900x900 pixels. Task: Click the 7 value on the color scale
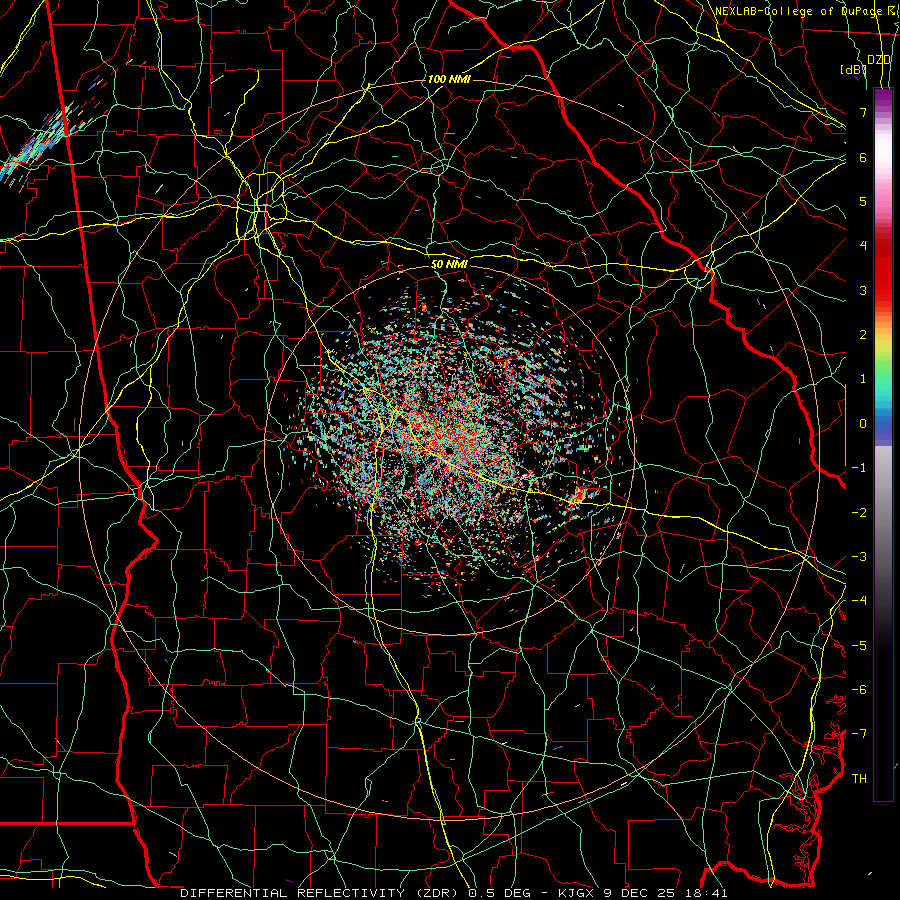[x=863, y=112]
